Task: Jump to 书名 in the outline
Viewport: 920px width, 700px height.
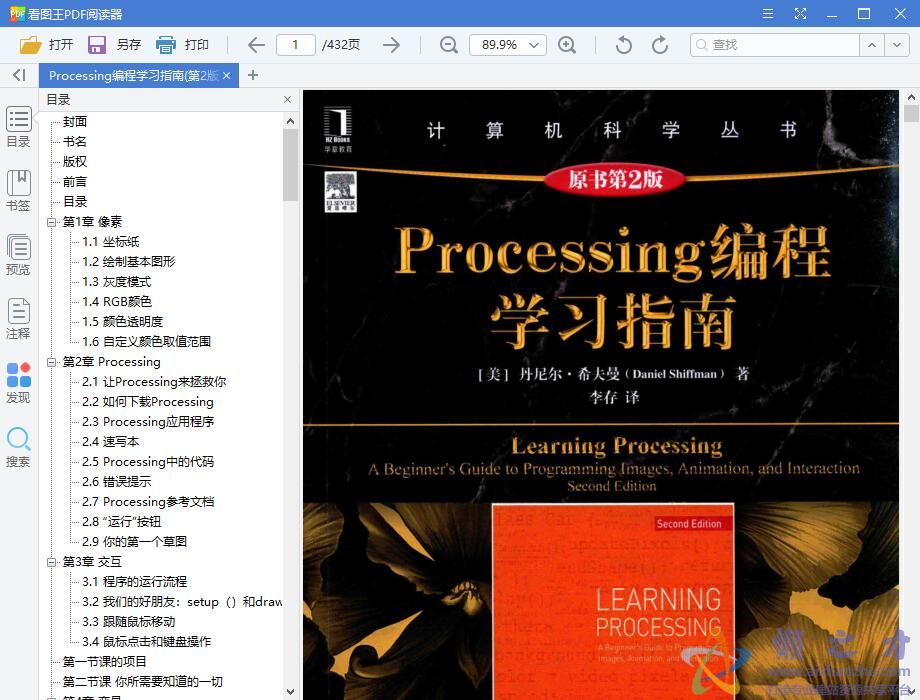Action: pyautogui.click(x=75, y=141)
